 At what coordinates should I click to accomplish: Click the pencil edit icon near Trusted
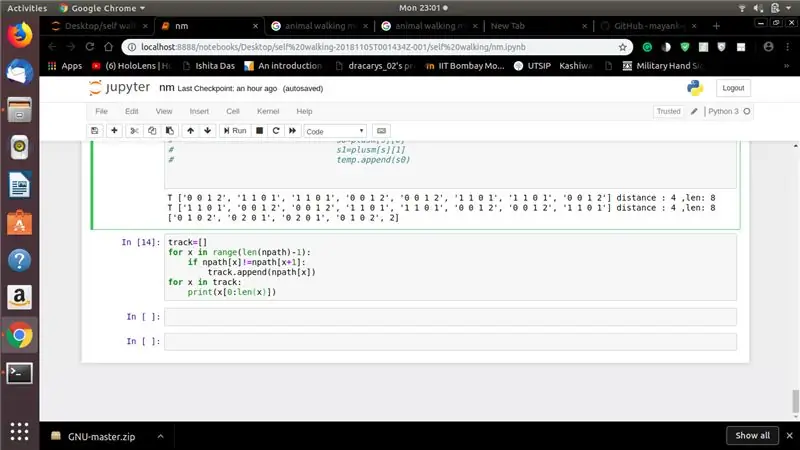click(x=694, y=111)
